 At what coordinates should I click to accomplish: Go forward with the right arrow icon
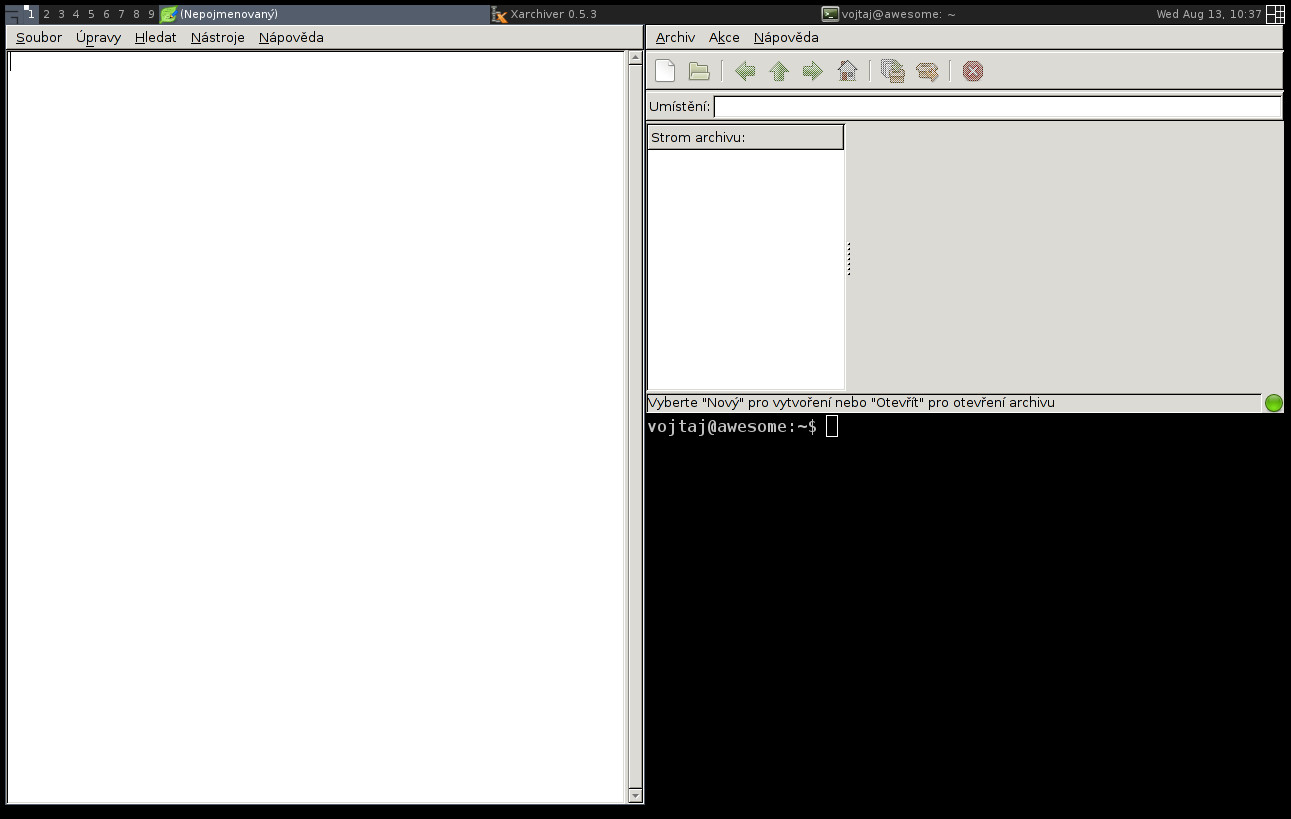point(813,71)
